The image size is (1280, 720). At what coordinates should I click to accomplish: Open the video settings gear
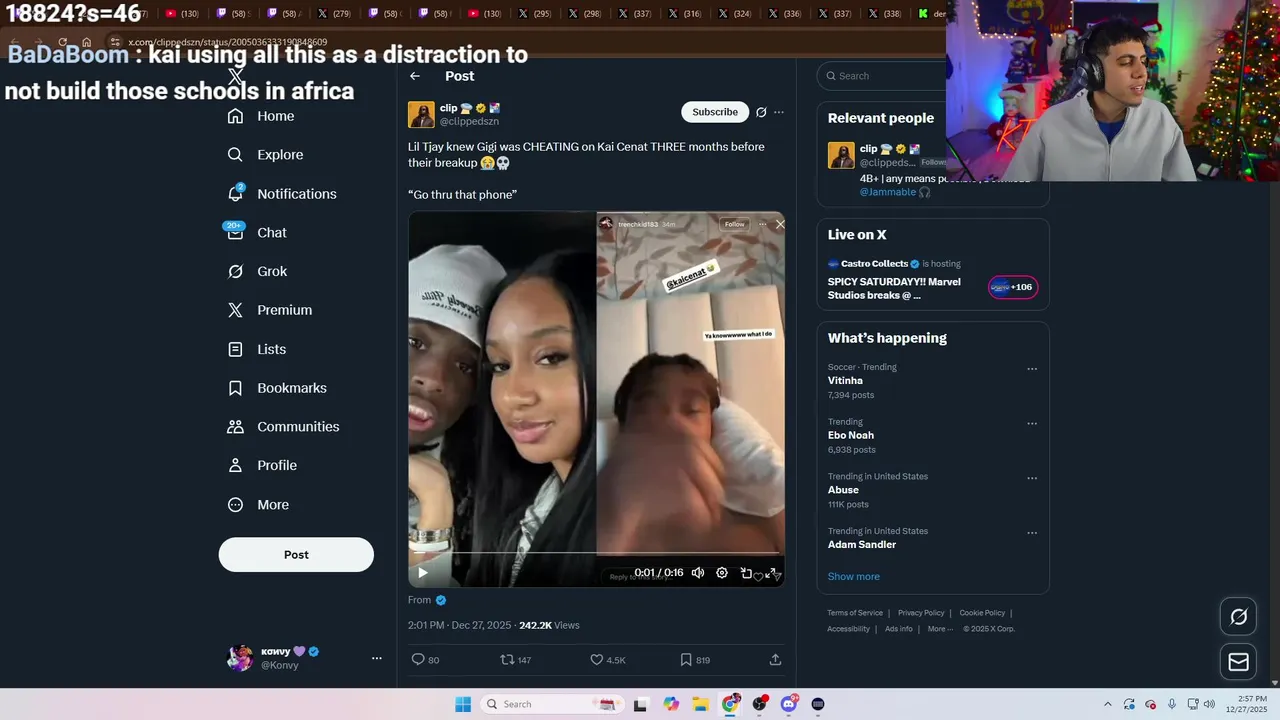(722, 573)
